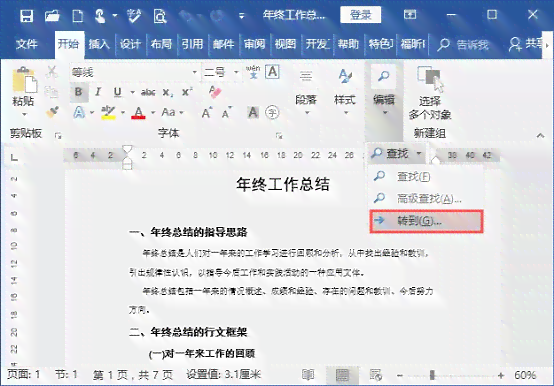
Task: Open the Clipboard pane launcher
Action: click(x=58, y=135)
